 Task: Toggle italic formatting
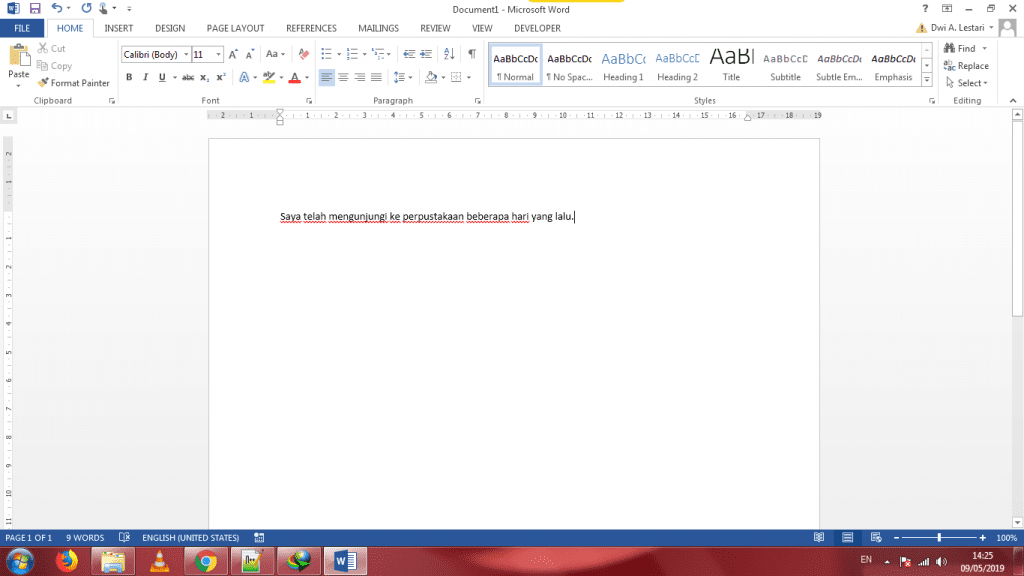[145, 77]
